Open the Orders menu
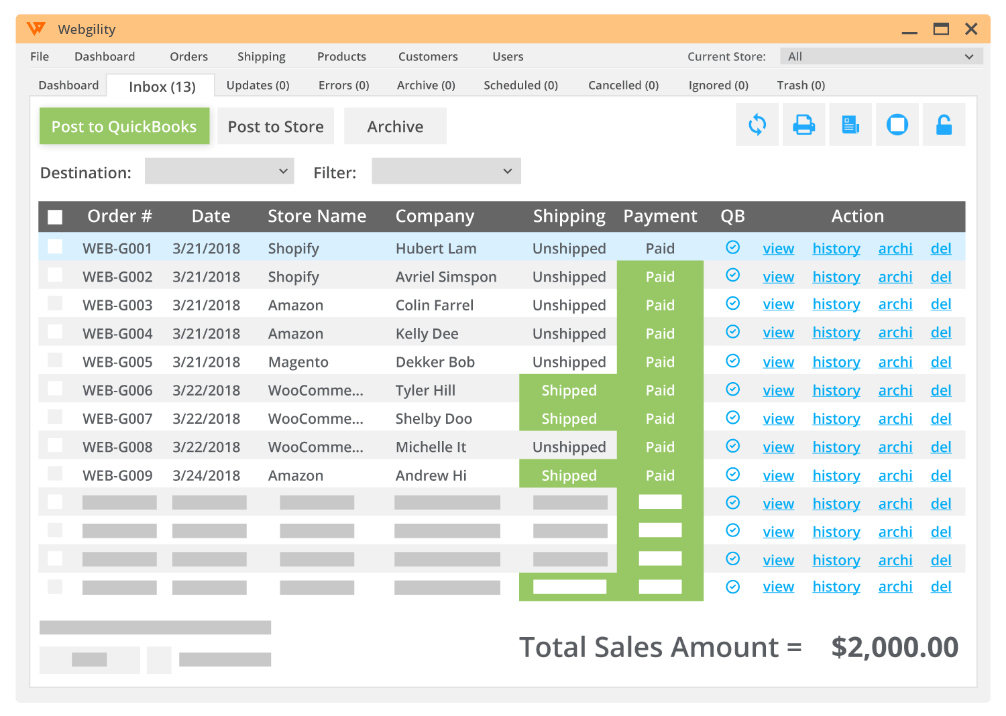This screenshot has height=716, width=1006. pyautogui.click(x=189, y=56)
